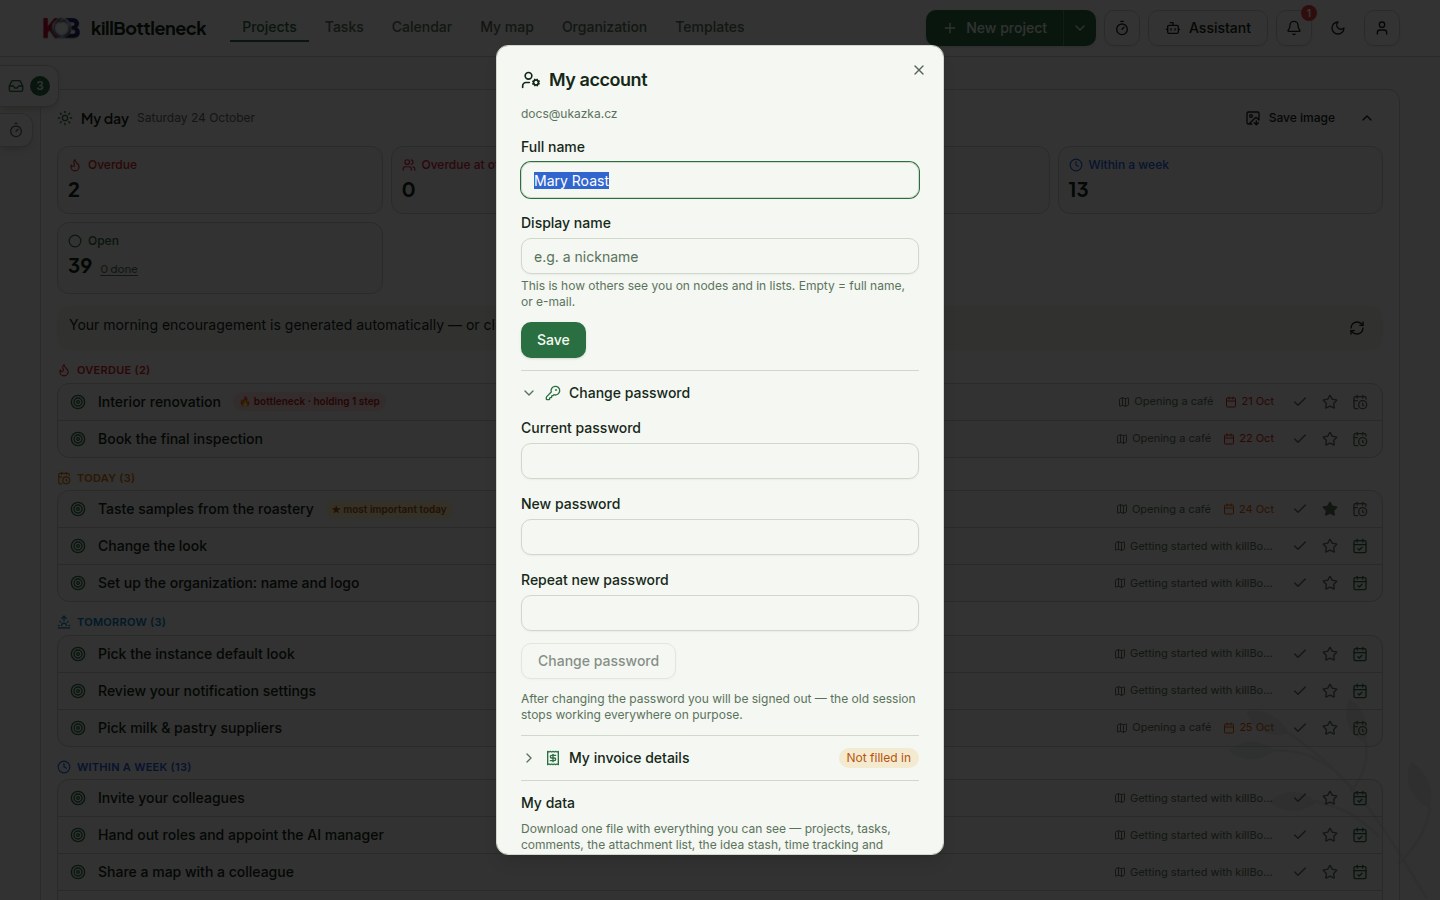Unstar Taste samples from the roastery
The image size is (1440, 900).
tap(1330, 509)
